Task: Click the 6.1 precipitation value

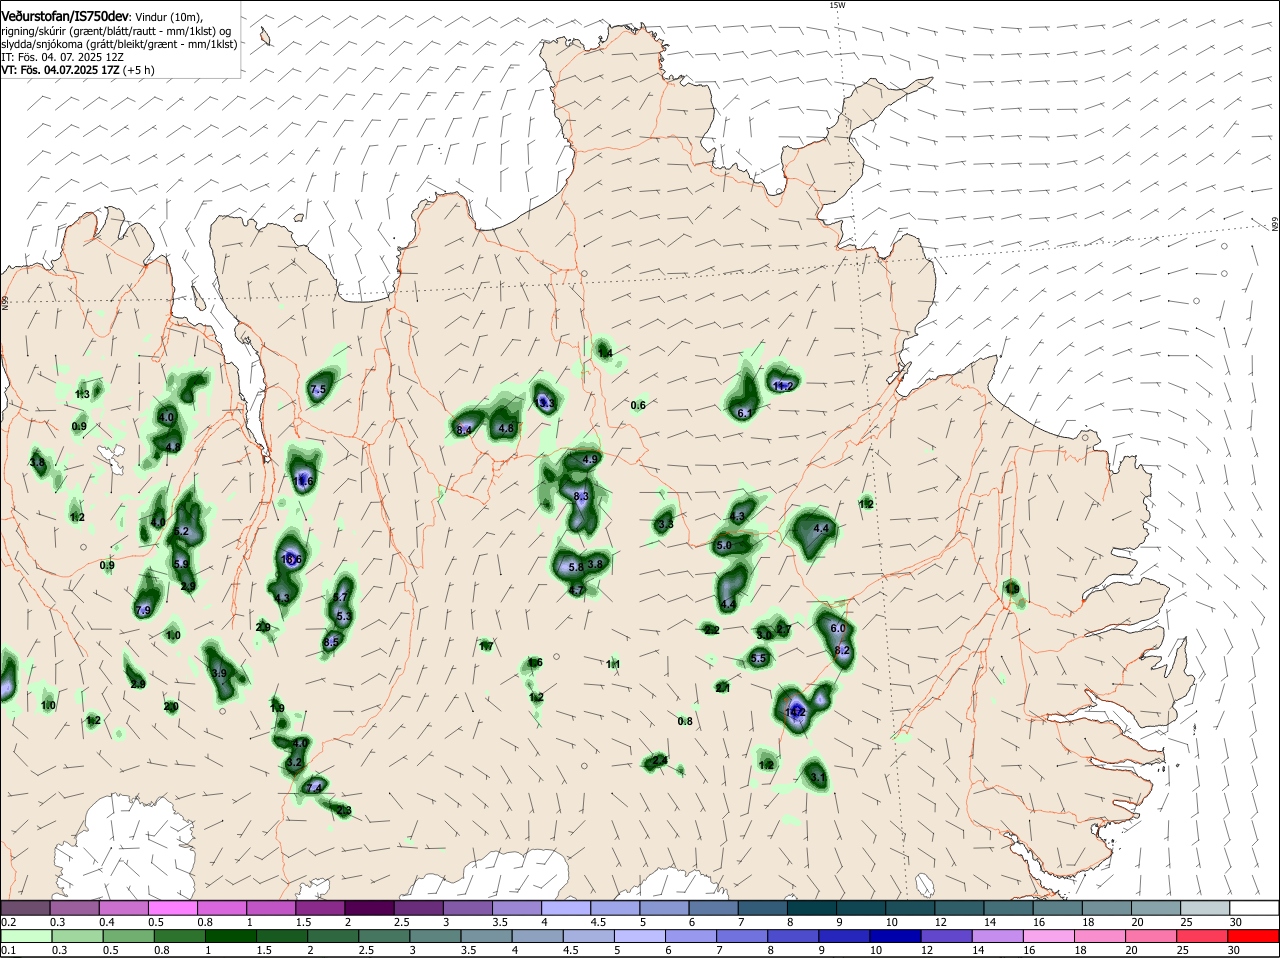Action: [x=744, y=413]
